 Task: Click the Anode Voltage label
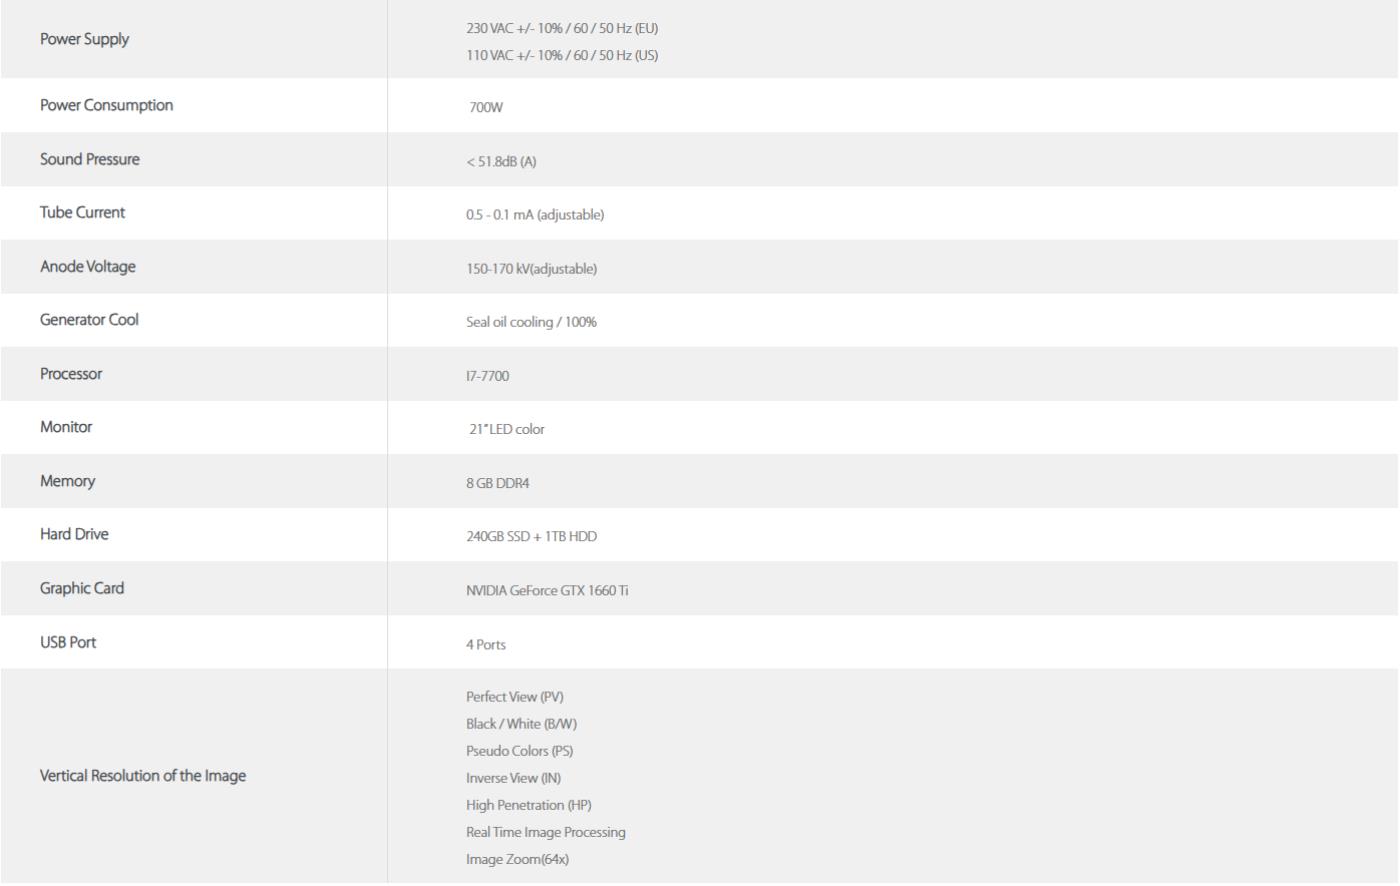point(88,266)
